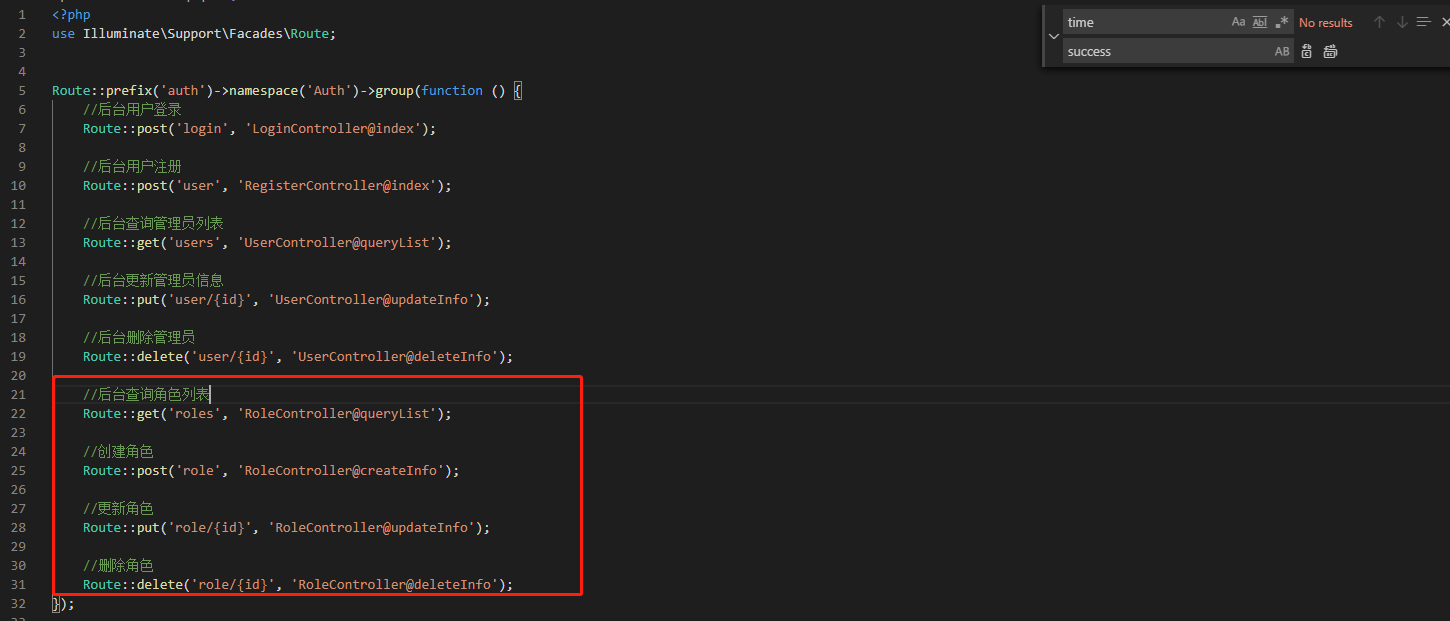Go to previous match arrow
Viewport: 1450px width, 621px height.
[x=1379, y=22]
